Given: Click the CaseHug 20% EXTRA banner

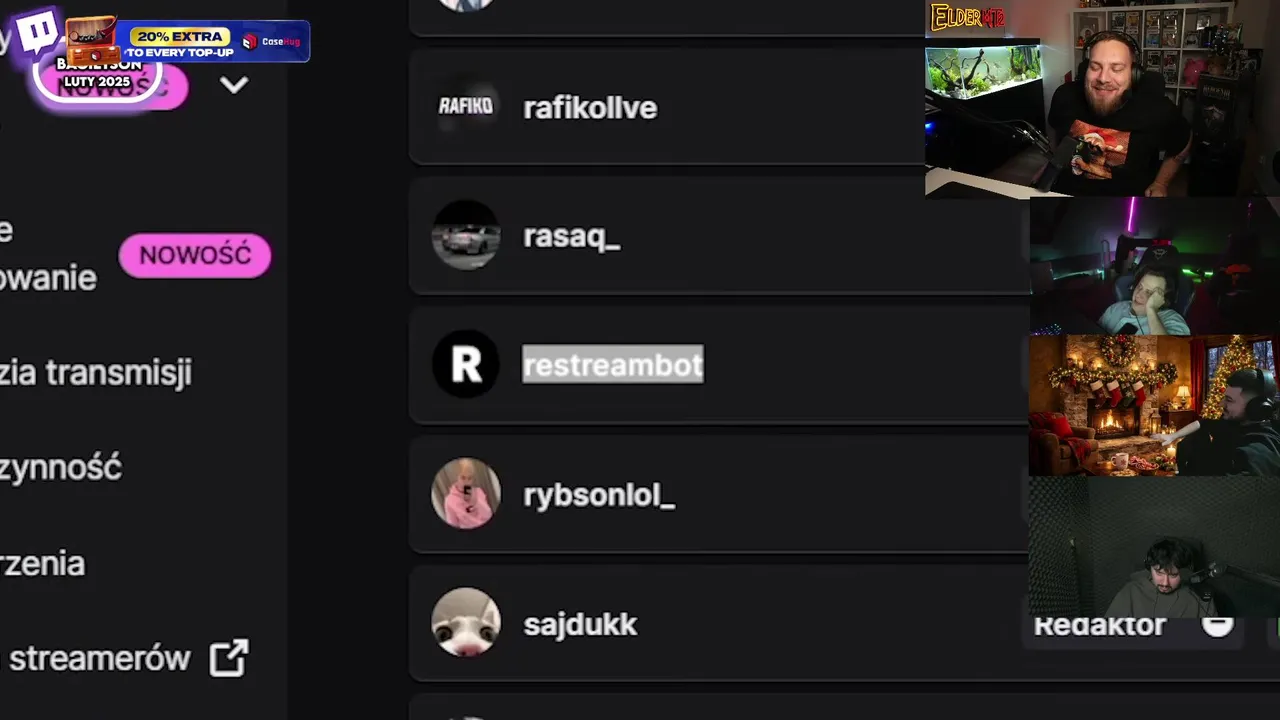Looking at the screenshot, I should pyautogui.click(x=188, y=41).
